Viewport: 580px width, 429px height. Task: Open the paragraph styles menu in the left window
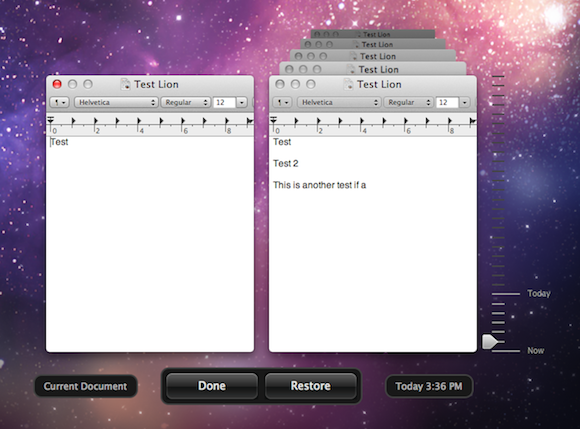click(60, 102)
